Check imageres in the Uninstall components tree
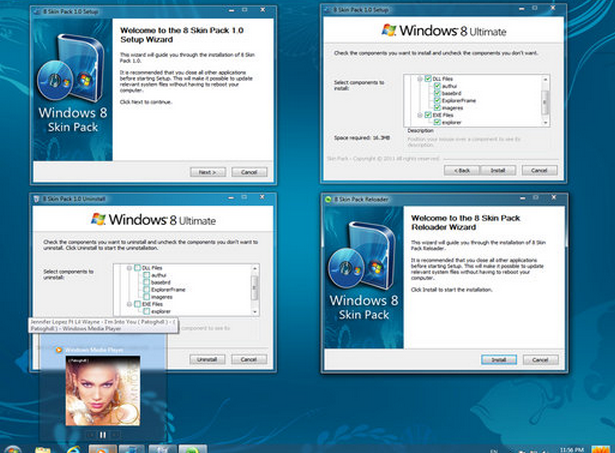 tap(146, 297)
